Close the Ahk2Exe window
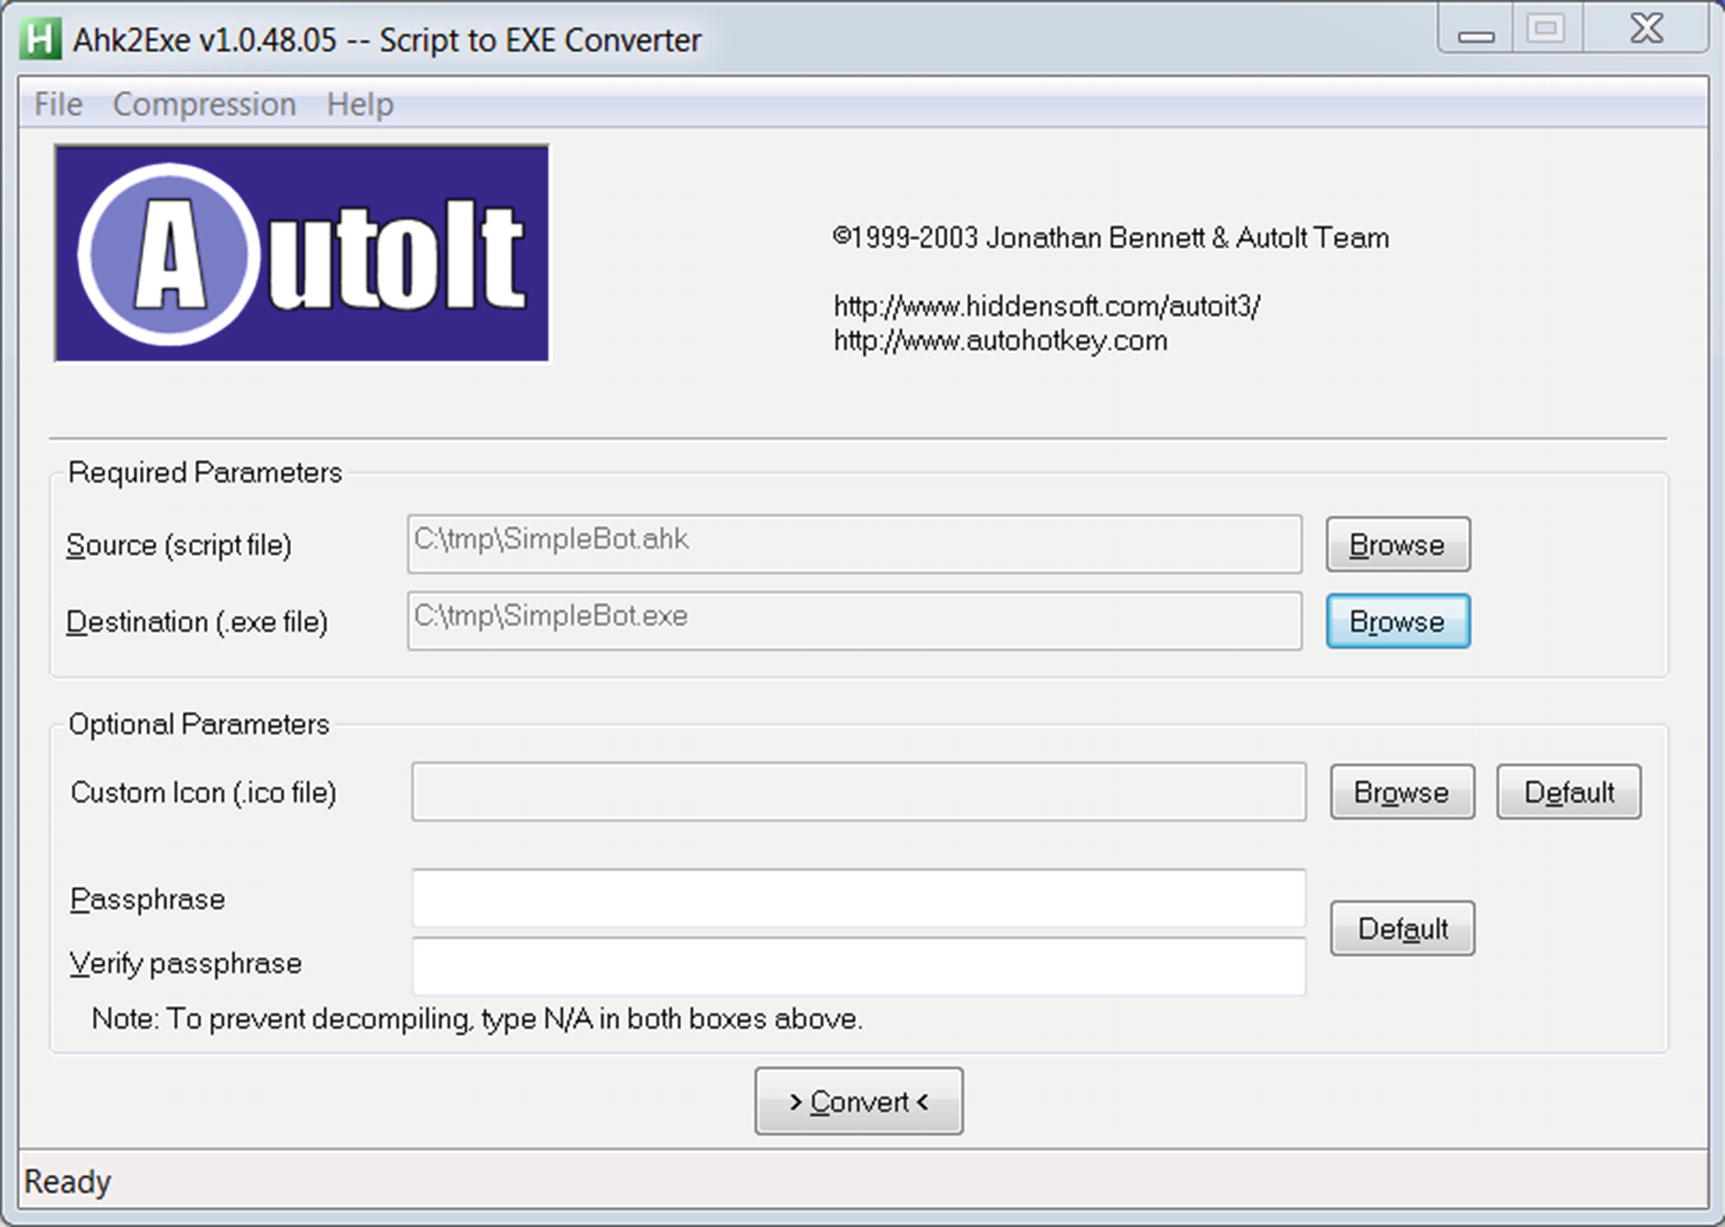Screen dimensions: 1725x1227 coord(1646,28)
